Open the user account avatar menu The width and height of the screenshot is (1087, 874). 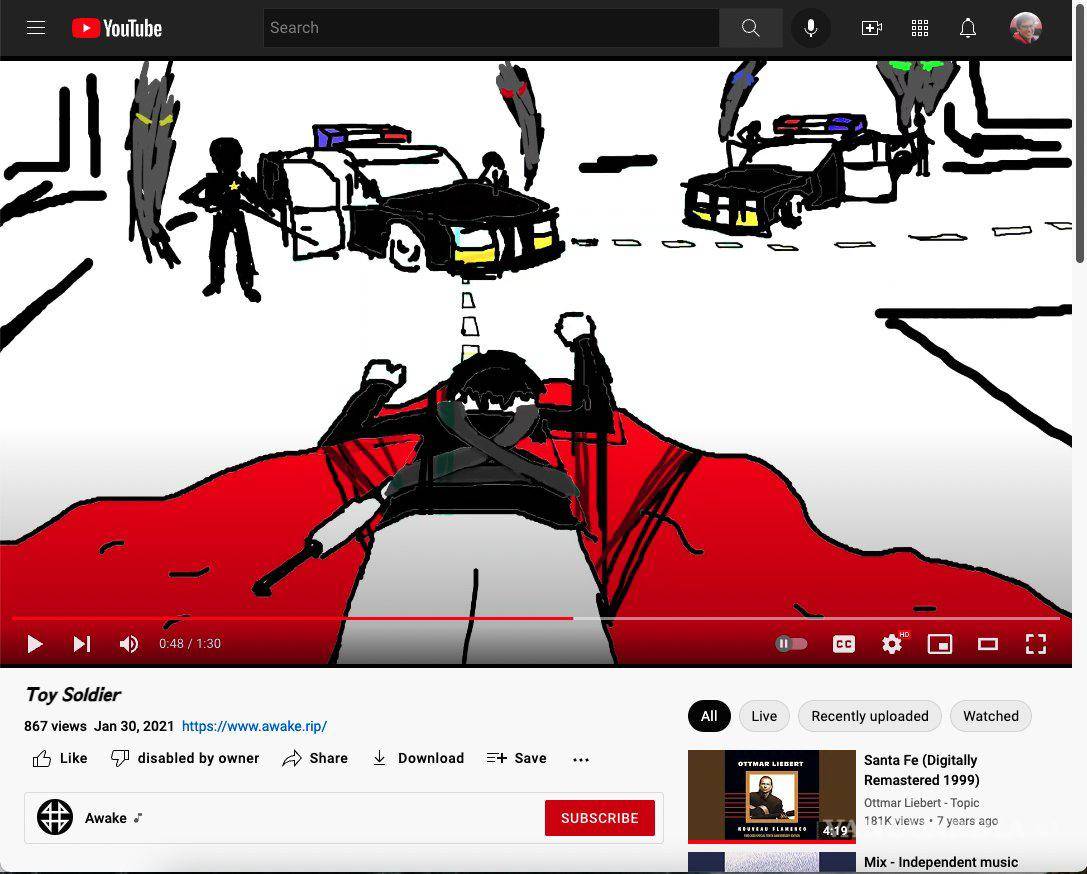click(x=1026, y=28)
